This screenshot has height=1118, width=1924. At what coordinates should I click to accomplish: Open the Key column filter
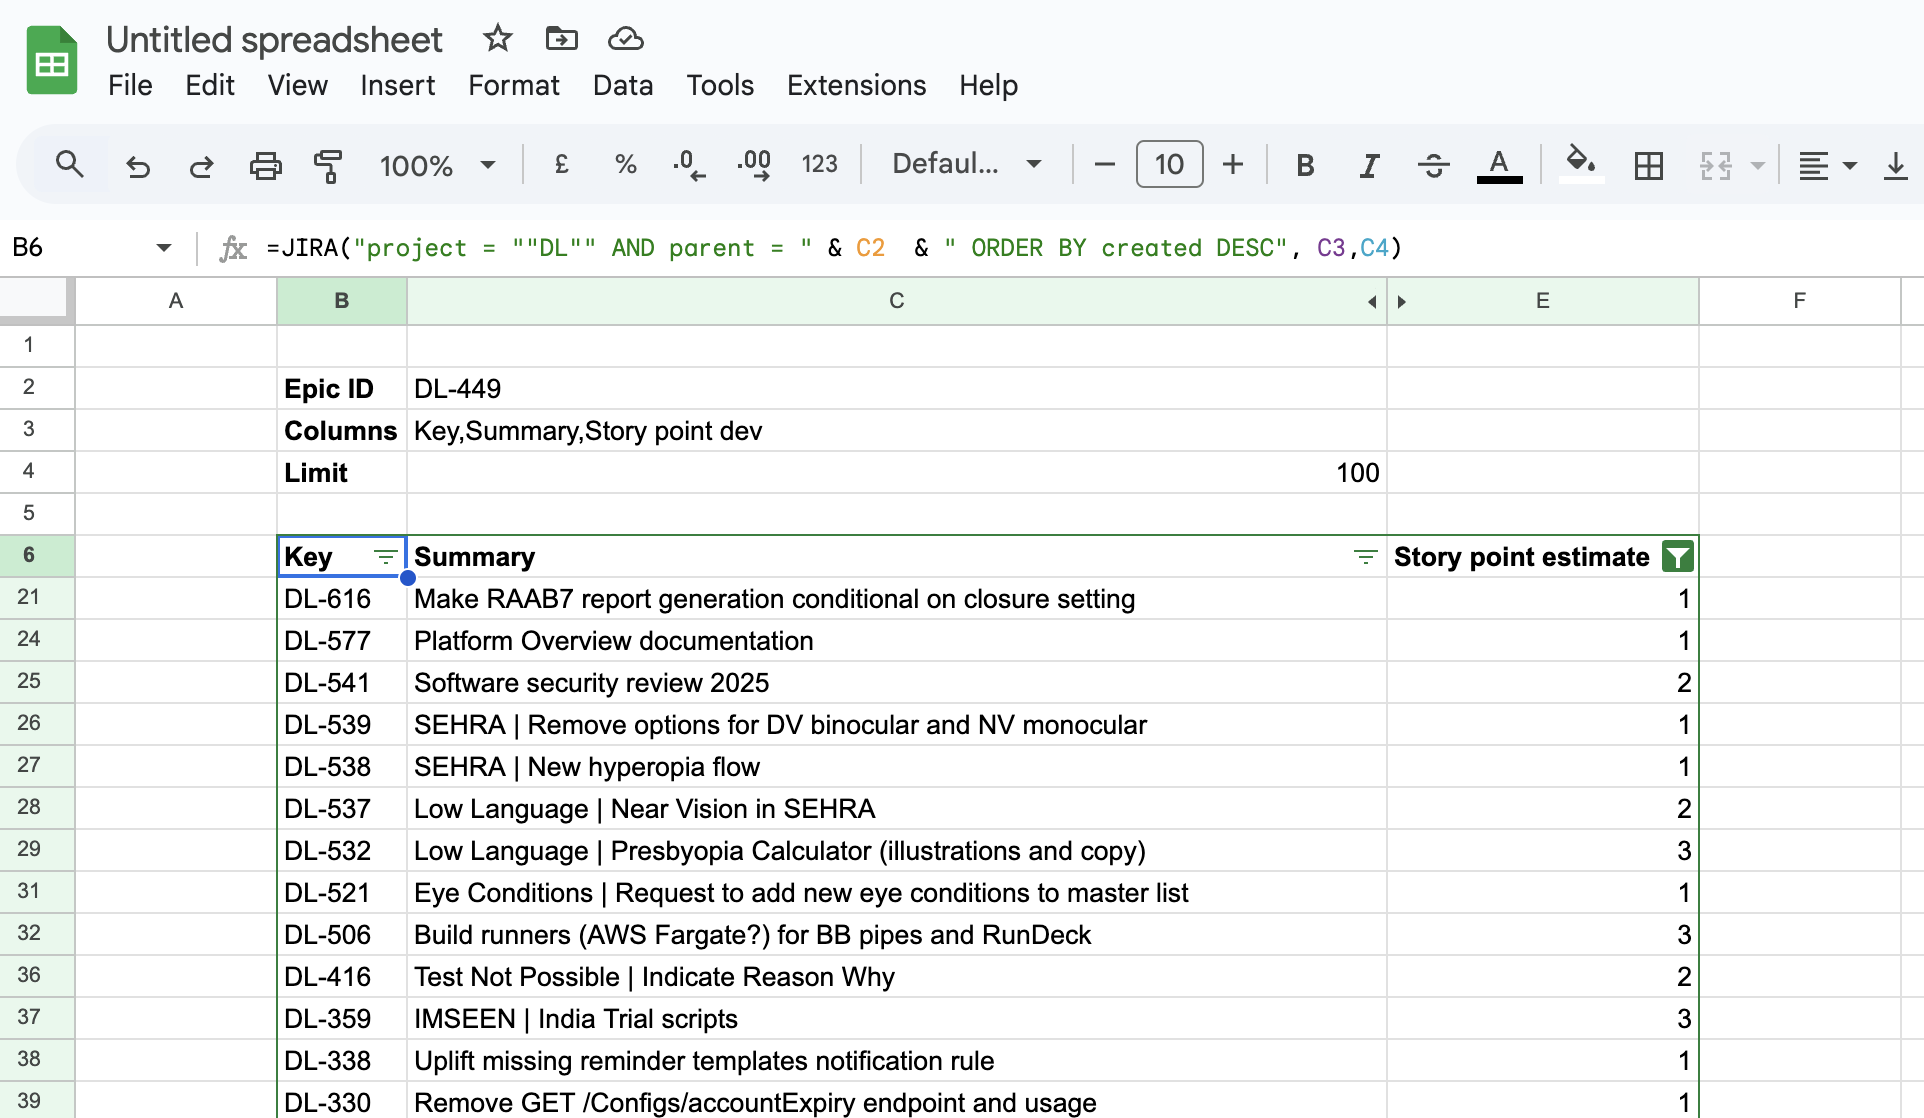[x=385, y=557]
